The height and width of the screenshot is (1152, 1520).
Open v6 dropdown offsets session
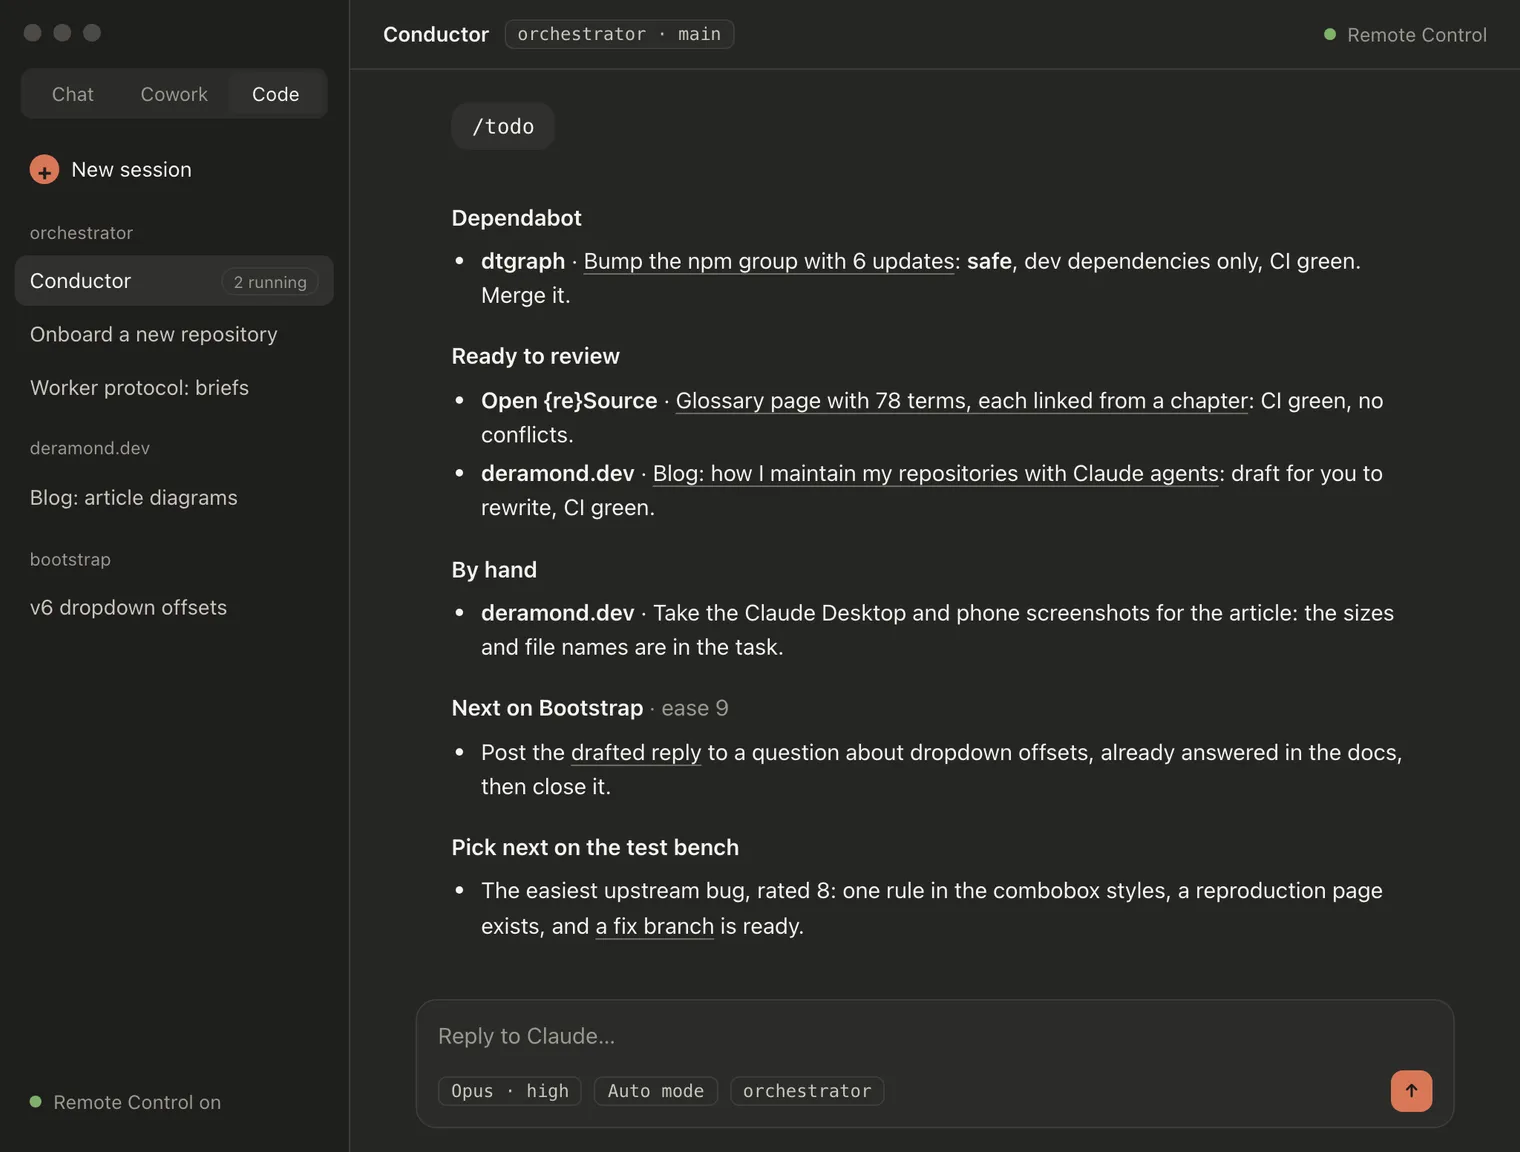174,608
